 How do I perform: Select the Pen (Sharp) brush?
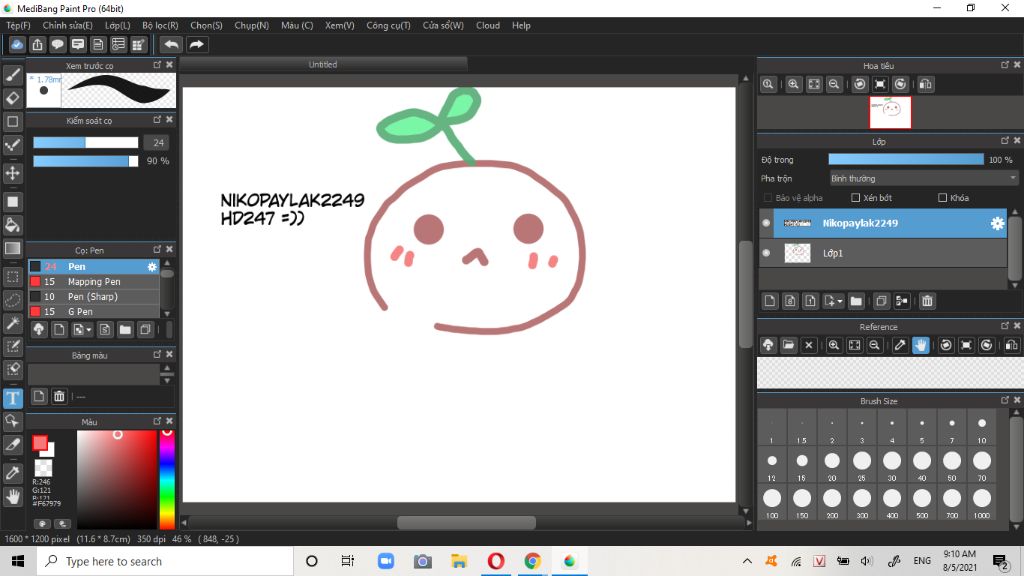94,296
